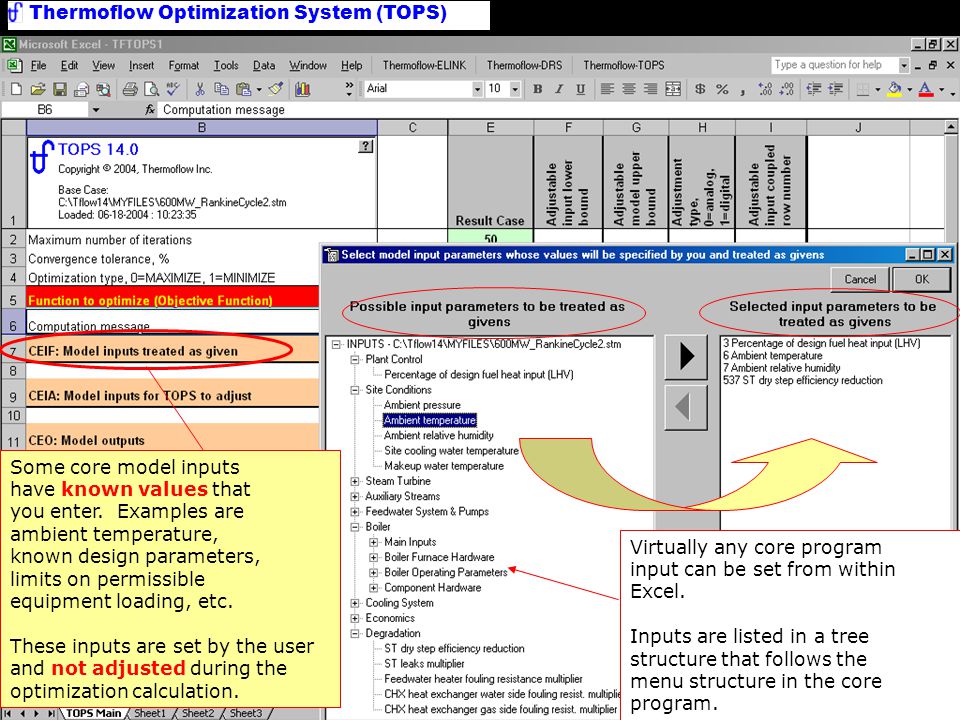Apply Italic formatting
The width and height of the screenshot is (960, 720).
coord(559,89)
